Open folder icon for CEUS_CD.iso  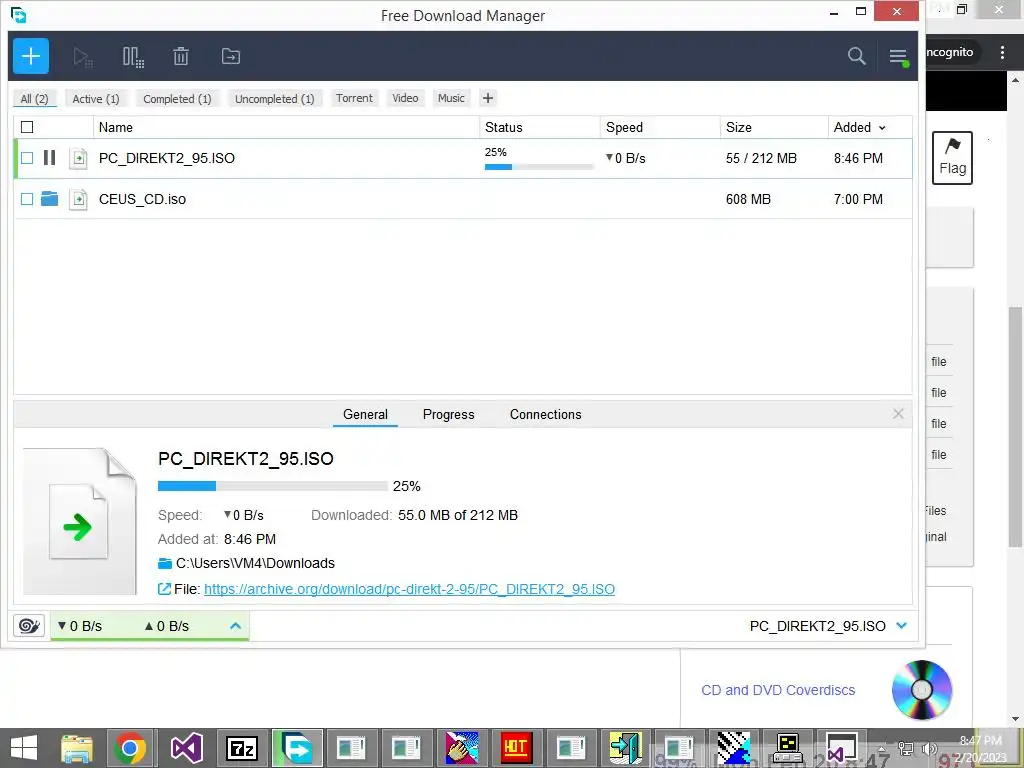point(50,199)
